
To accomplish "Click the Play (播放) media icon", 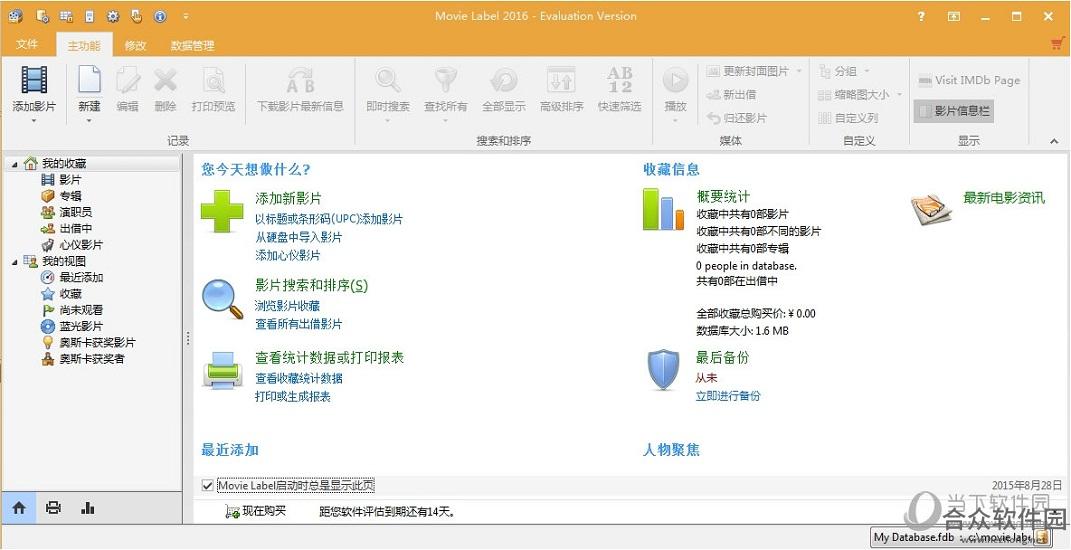I will point(676,80).
